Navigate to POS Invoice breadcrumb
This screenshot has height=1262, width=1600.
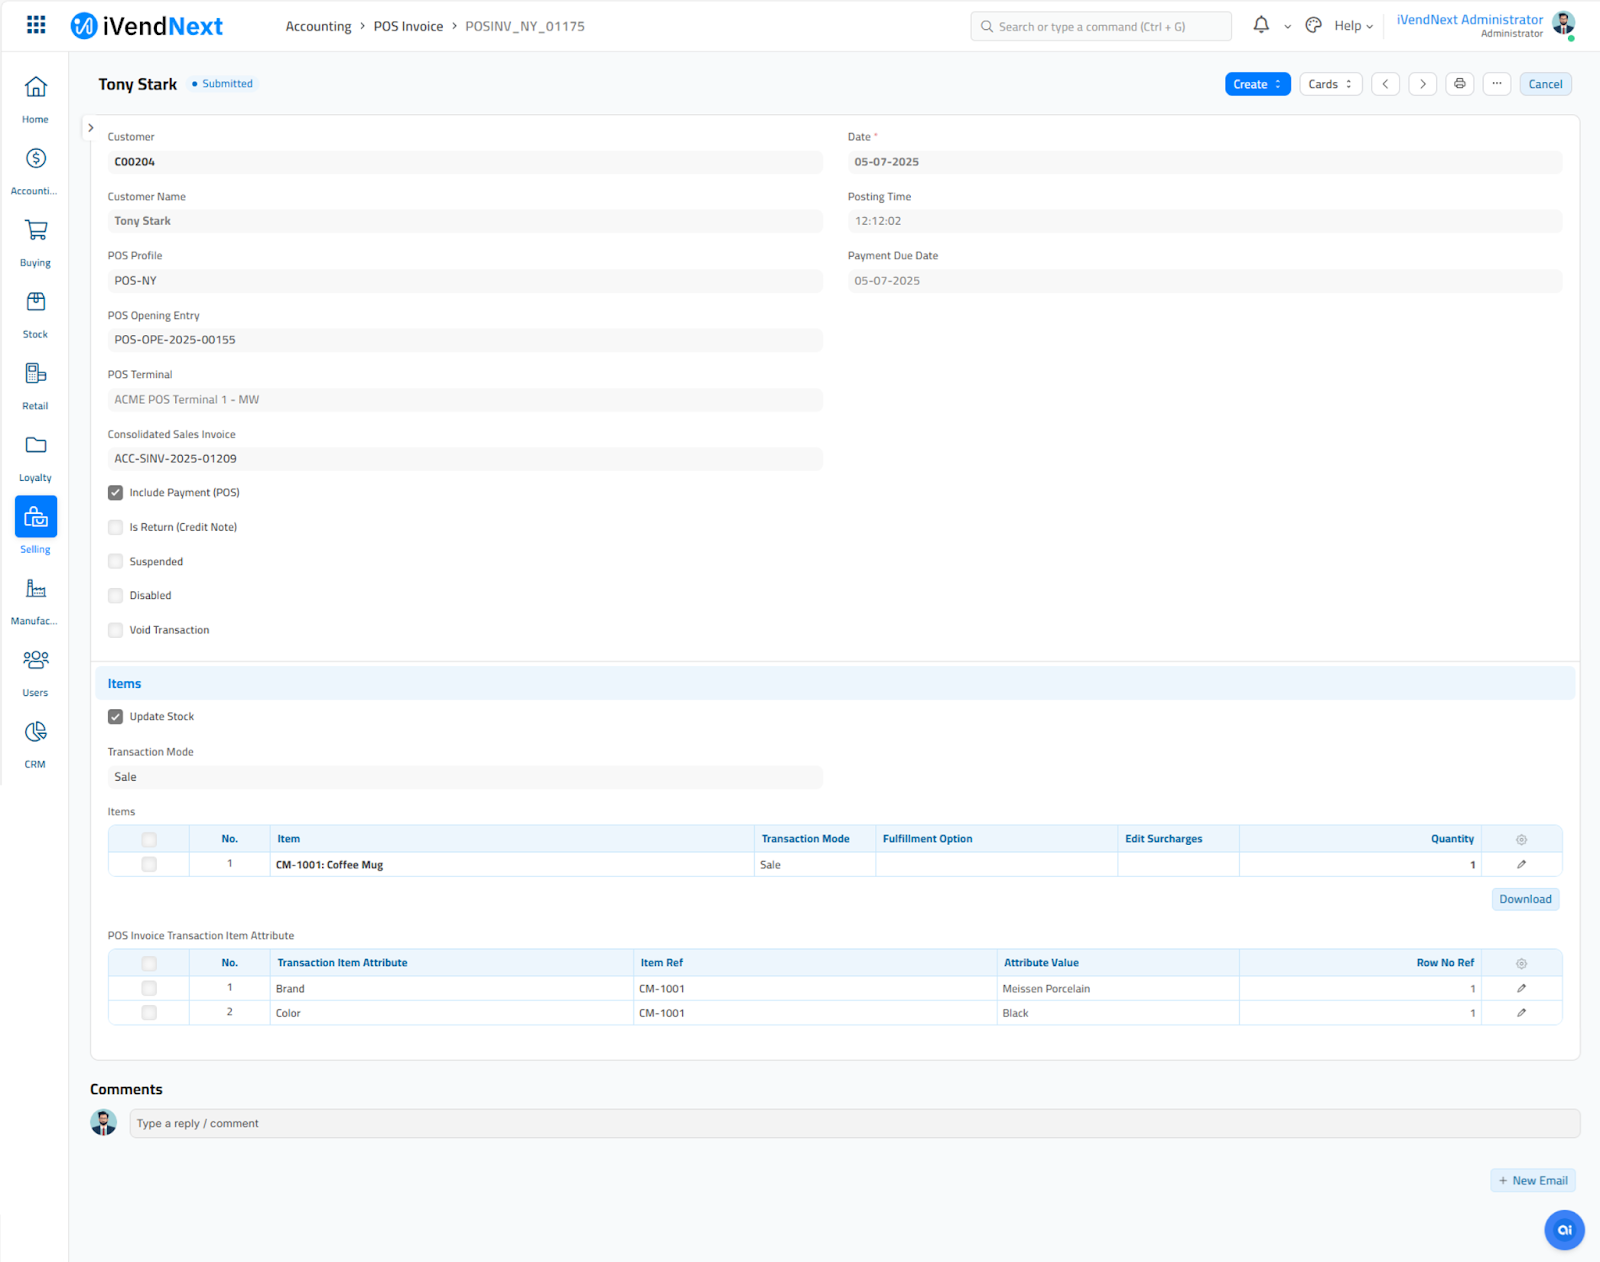[408, 26]
